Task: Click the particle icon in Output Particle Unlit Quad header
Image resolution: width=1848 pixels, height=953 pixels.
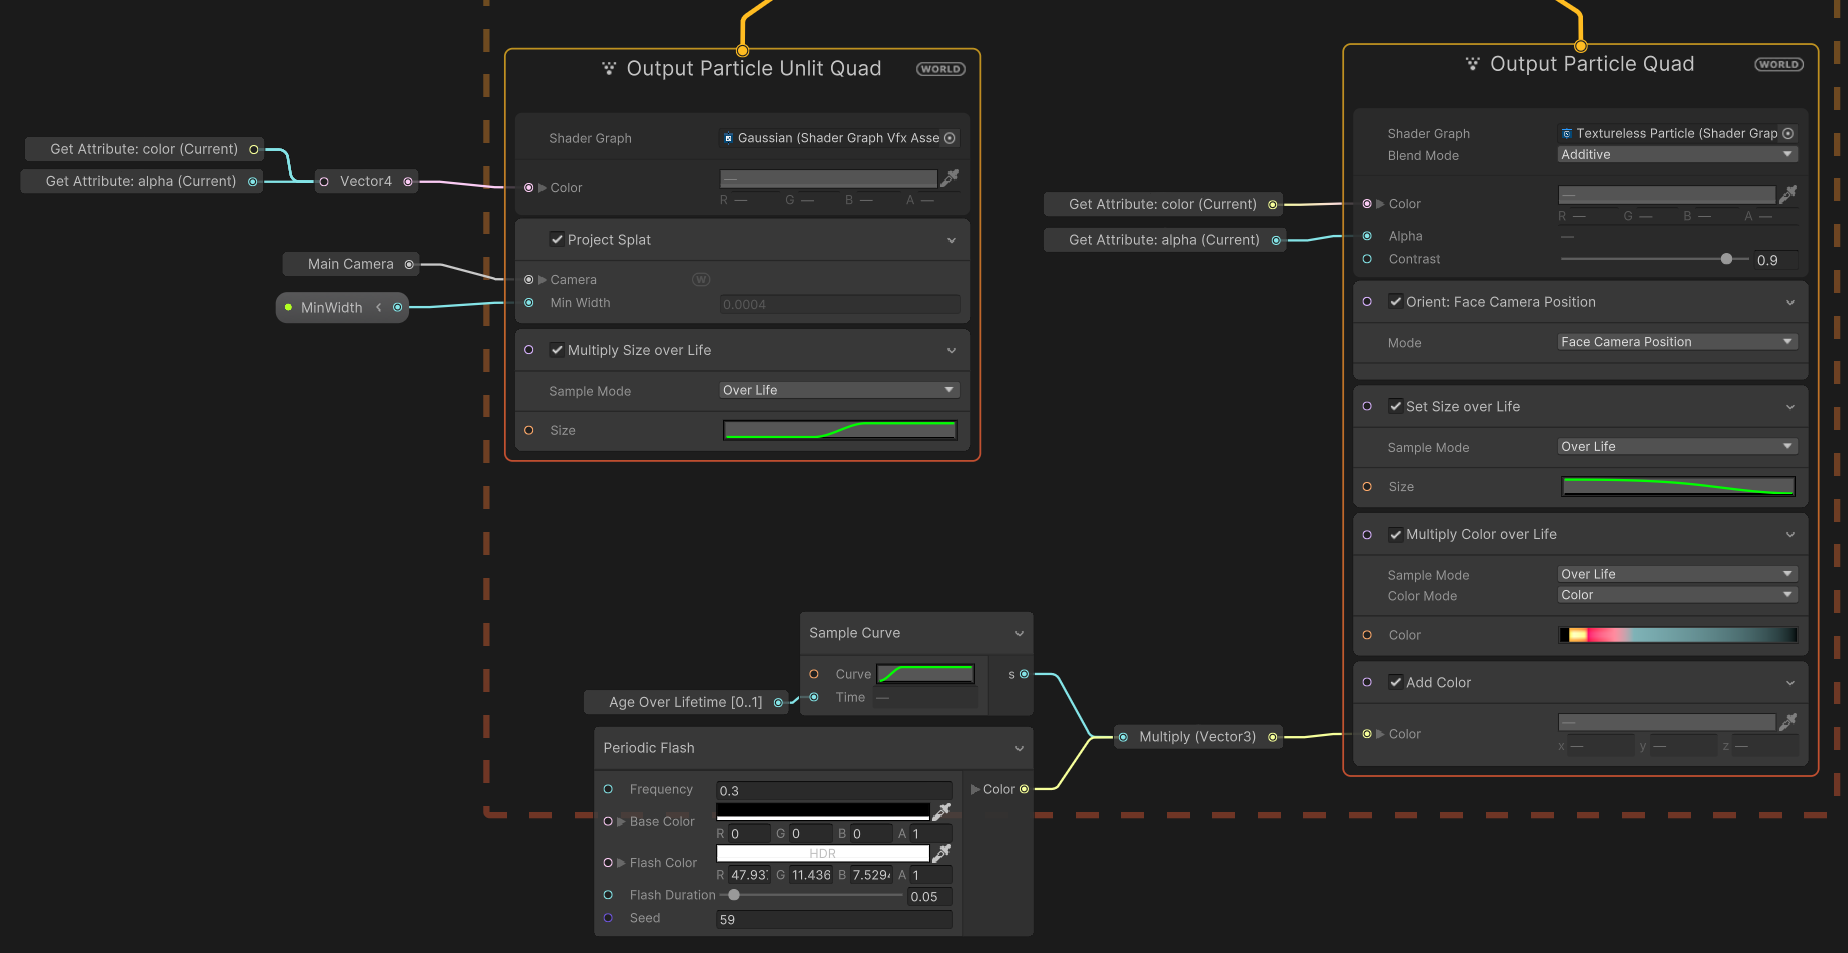Action: pos(608,68)
